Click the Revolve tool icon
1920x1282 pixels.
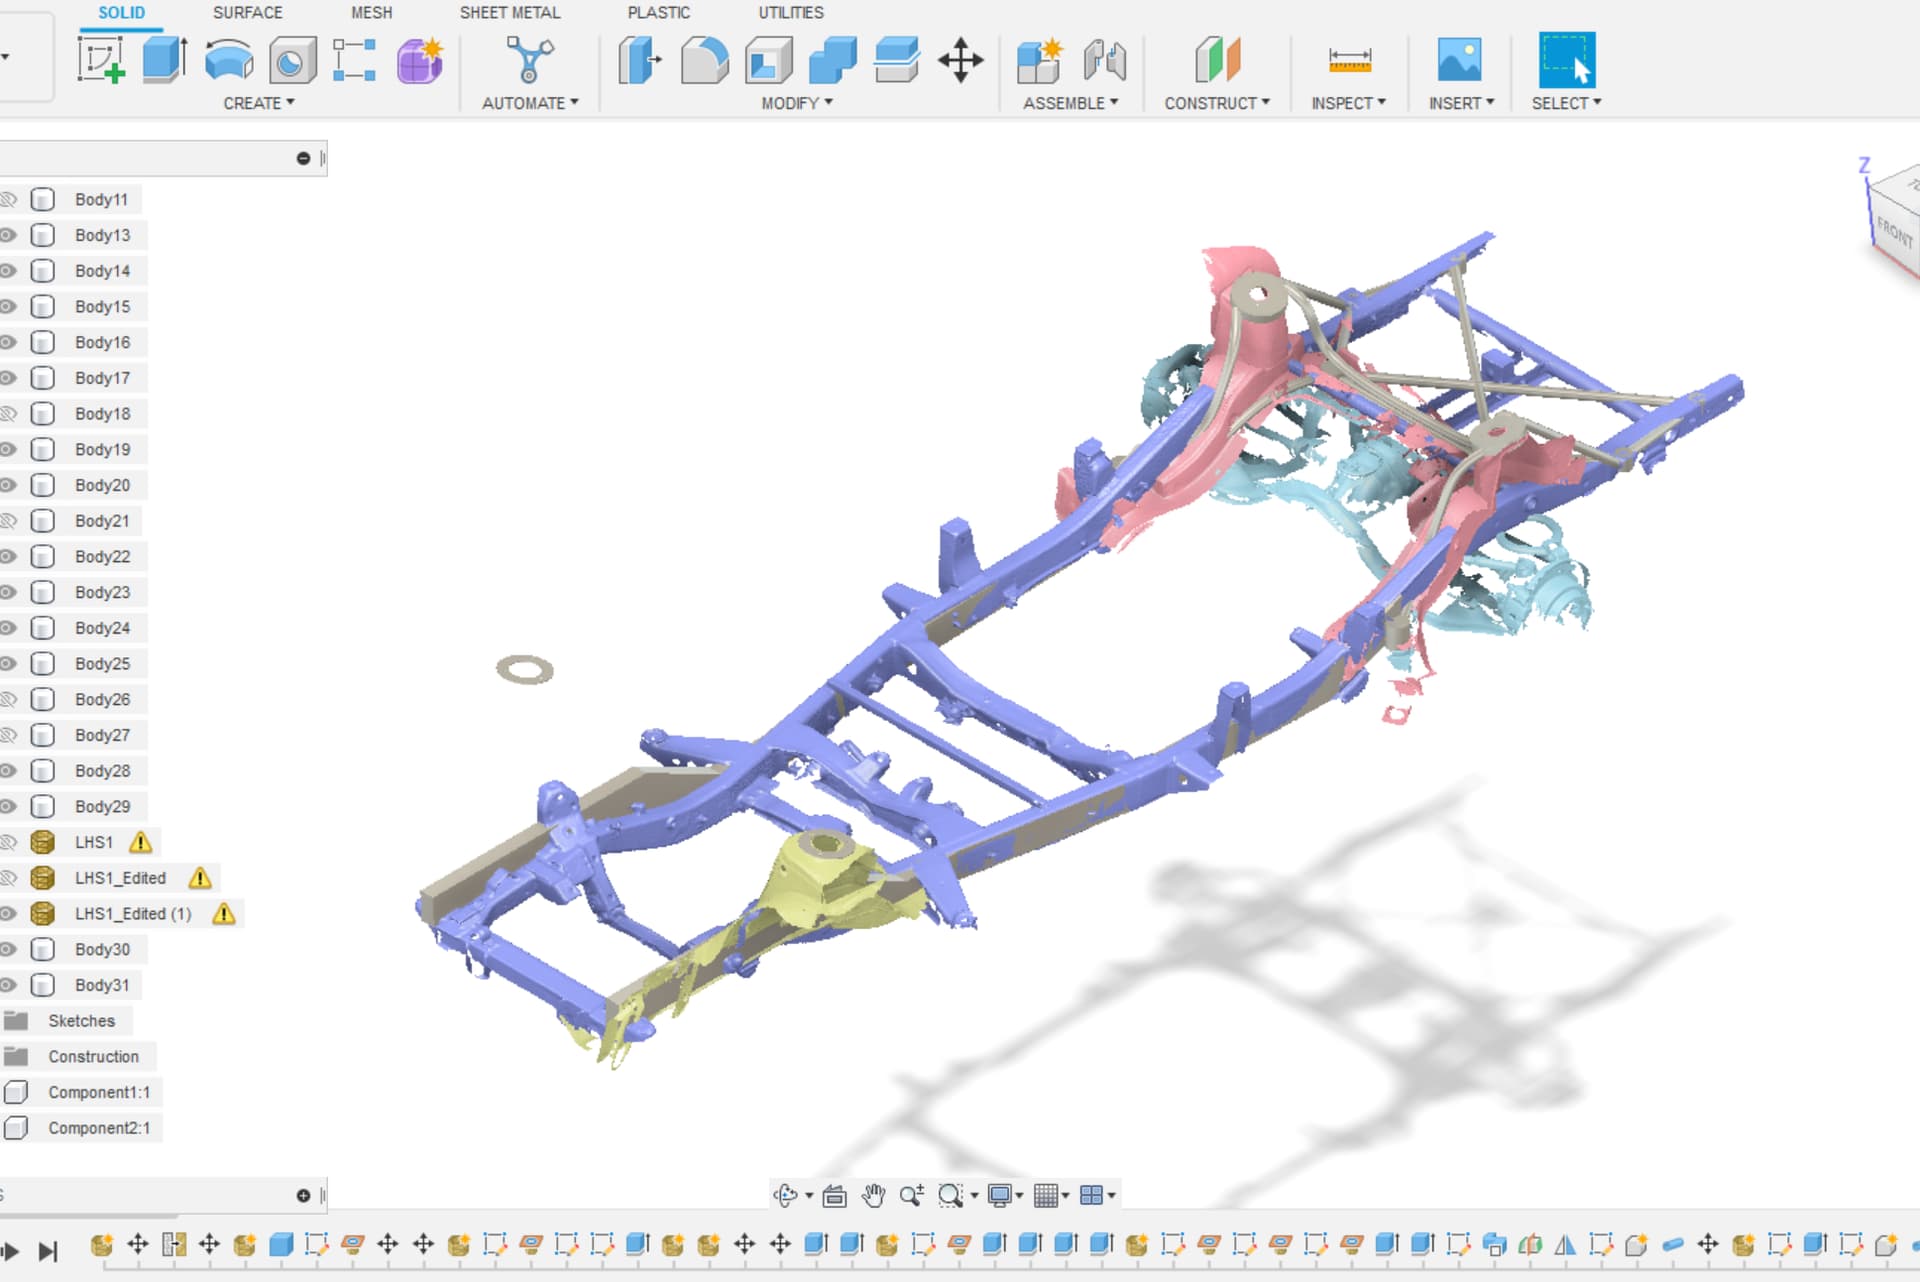229,60
